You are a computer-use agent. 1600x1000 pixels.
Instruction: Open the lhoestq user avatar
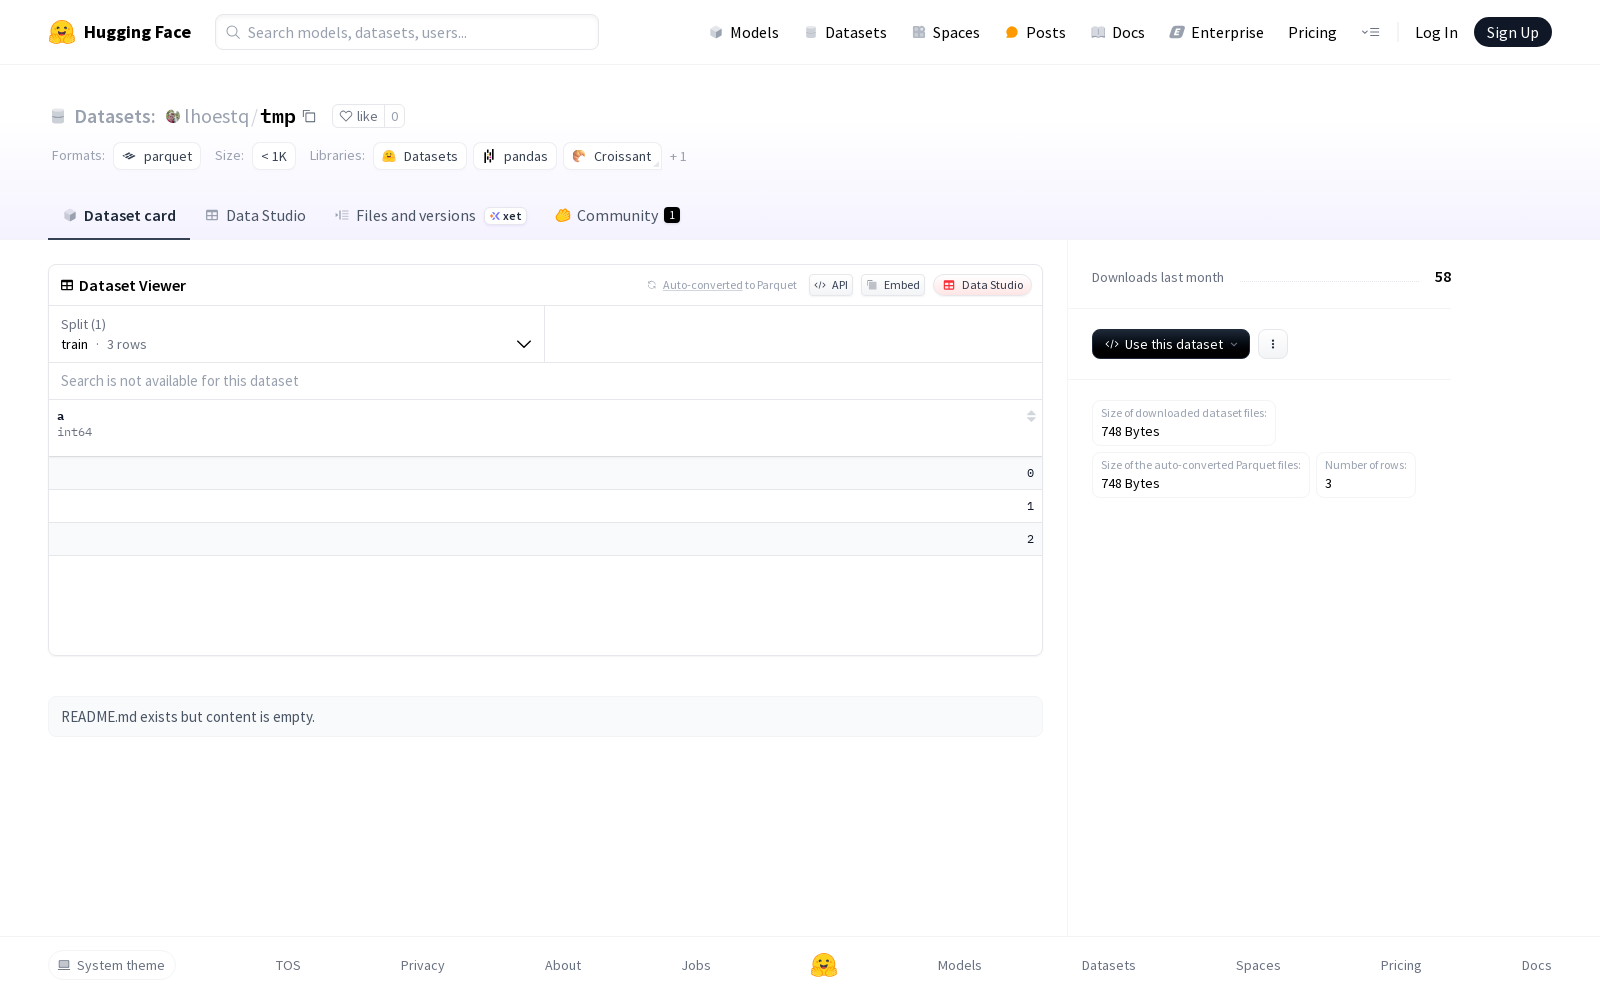[x=173, y=116]
